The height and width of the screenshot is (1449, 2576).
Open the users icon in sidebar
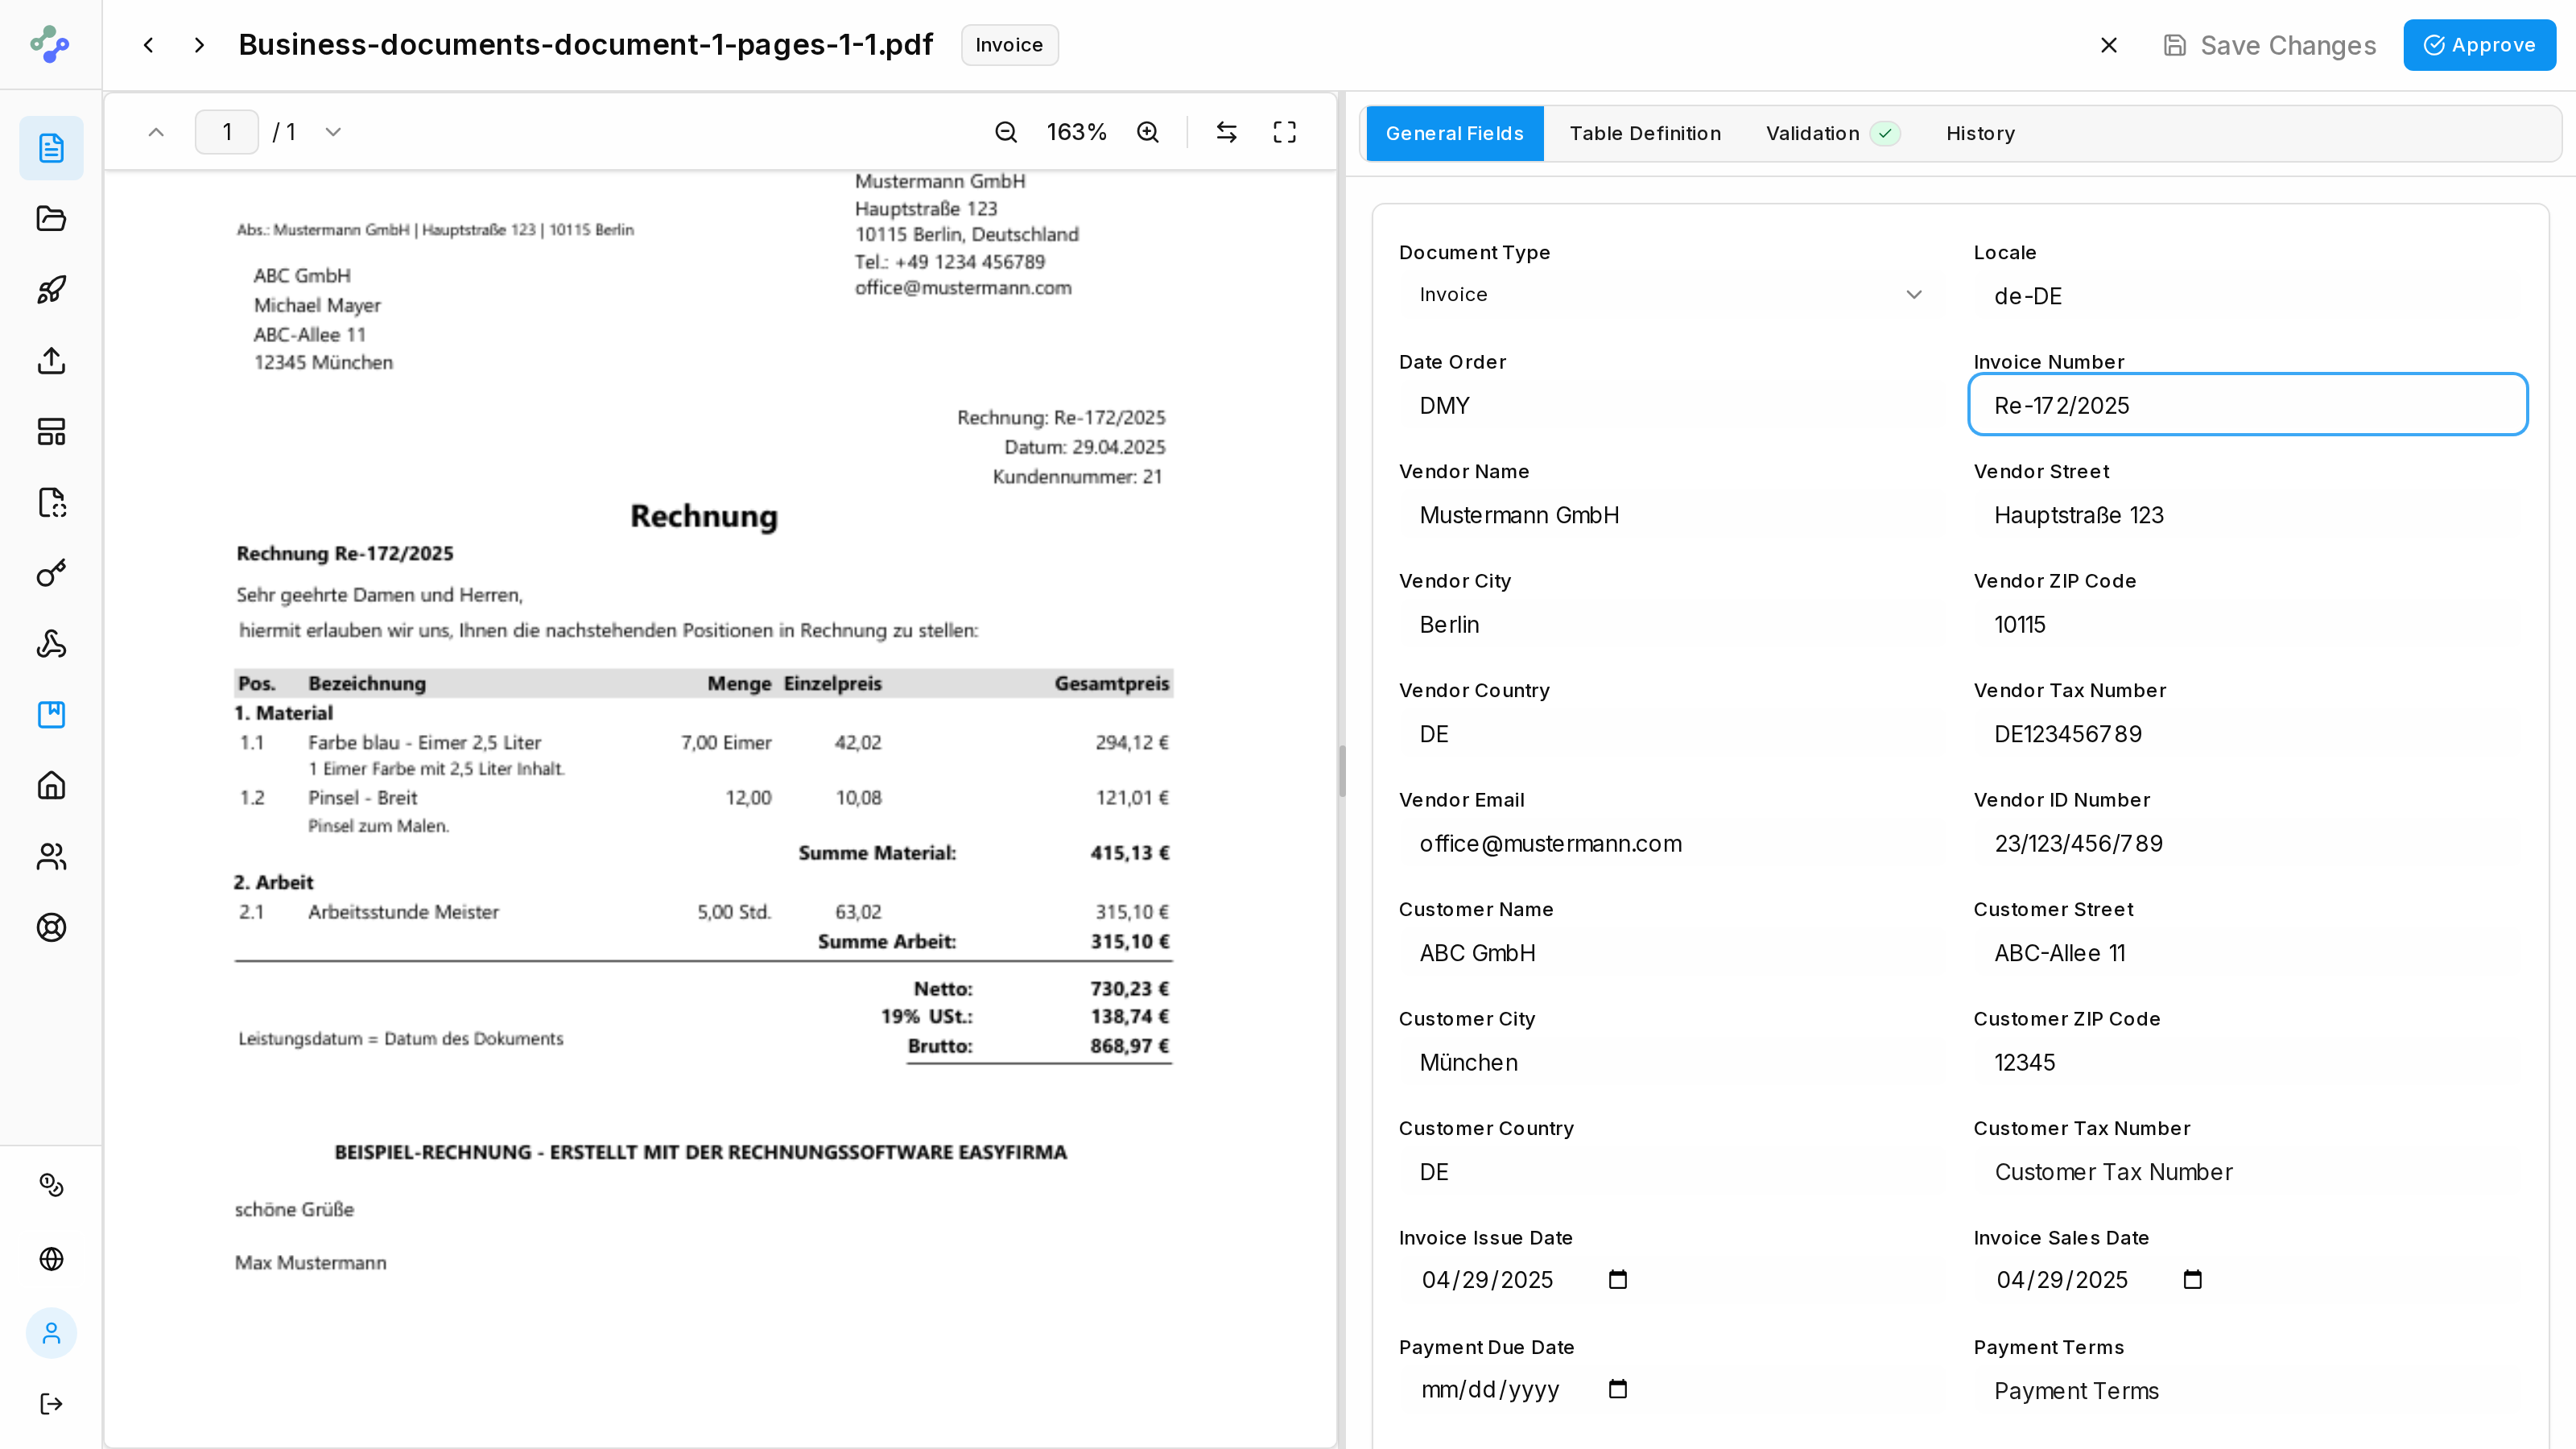coord(51,857)
